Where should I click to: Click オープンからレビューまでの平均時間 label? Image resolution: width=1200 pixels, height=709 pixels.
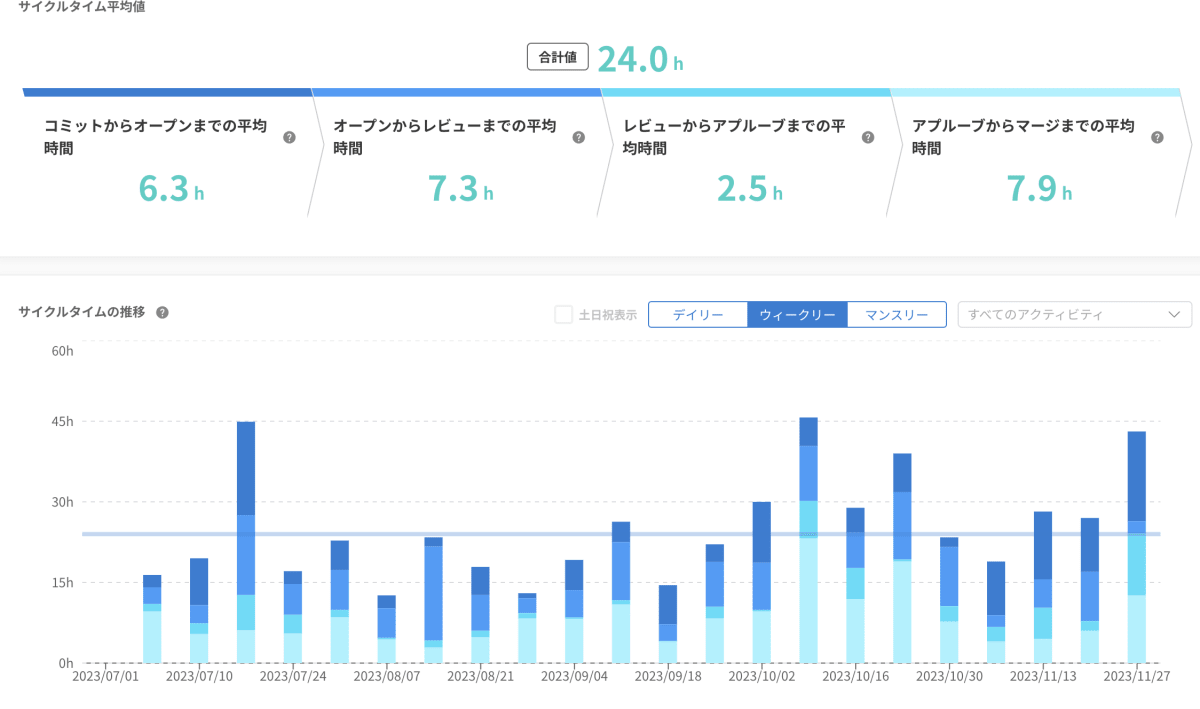445,137
